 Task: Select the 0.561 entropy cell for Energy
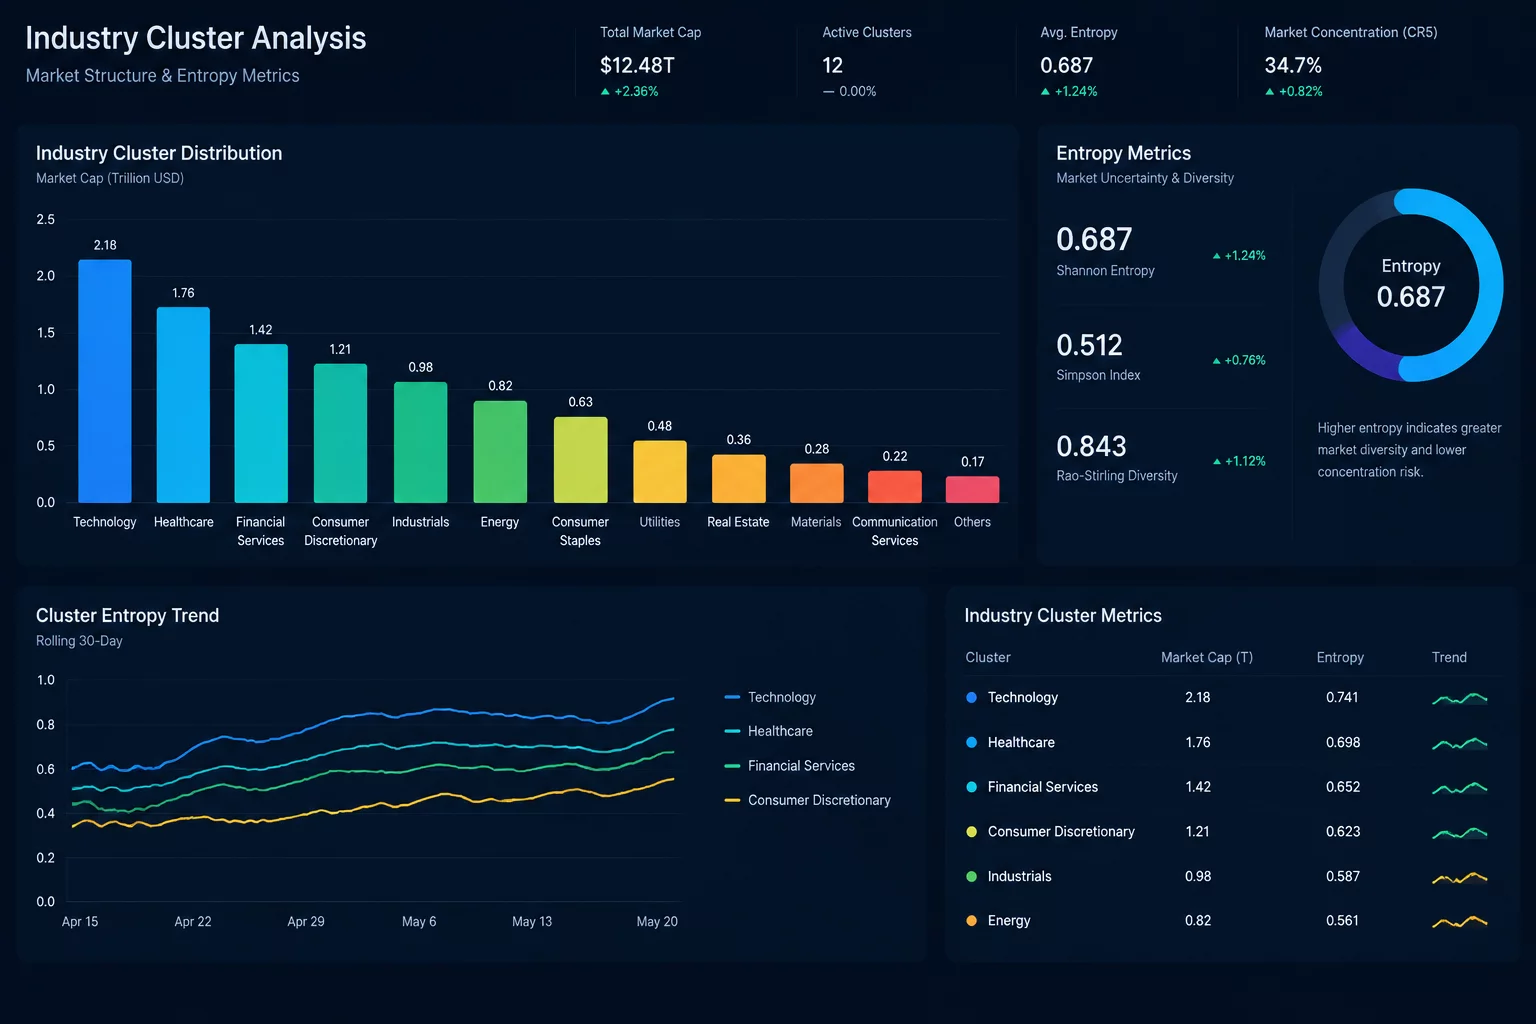coord(1342,920)
